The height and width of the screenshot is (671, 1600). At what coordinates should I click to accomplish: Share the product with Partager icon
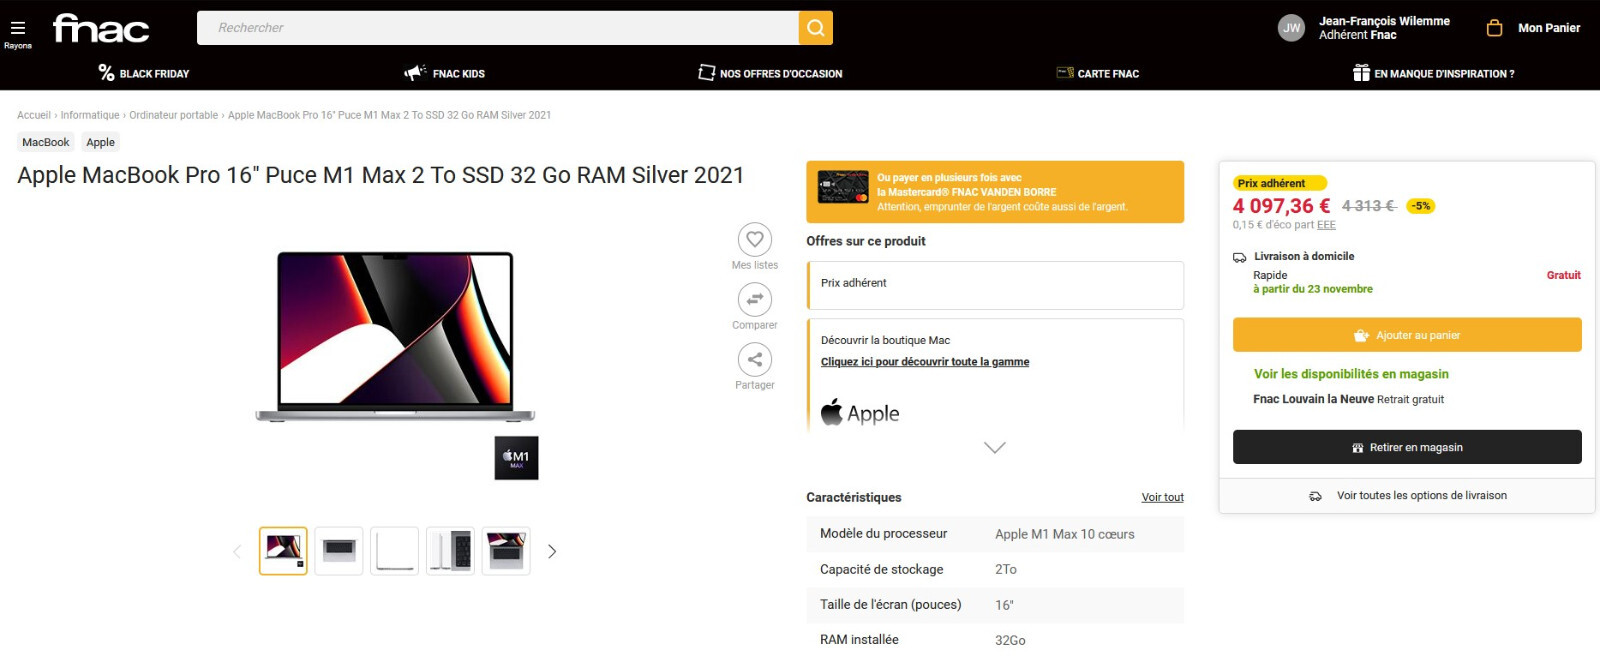pyautogui.click(x=755, y=359)
